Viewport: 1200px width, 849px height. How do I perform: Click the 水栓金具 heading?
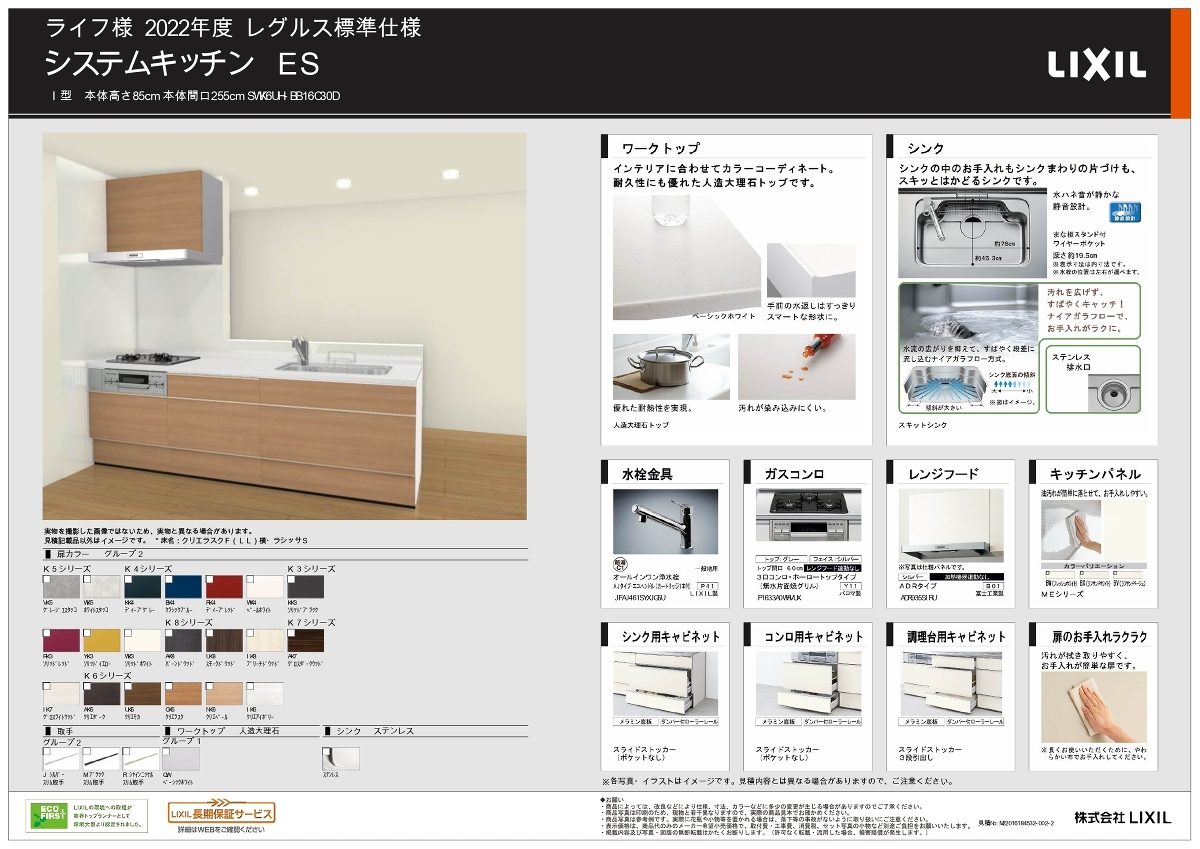[x=648, y=474]
